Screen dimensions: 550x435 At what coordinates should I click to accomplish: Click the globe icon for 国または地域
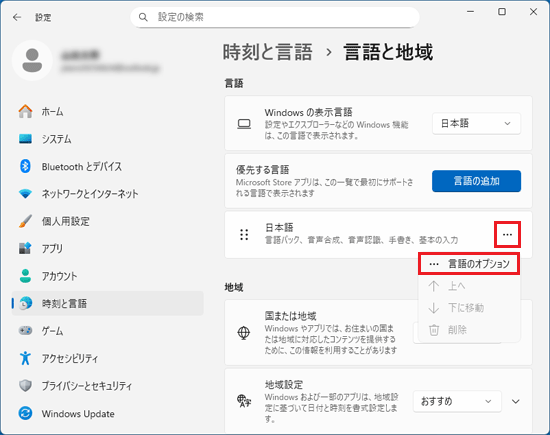244,333
